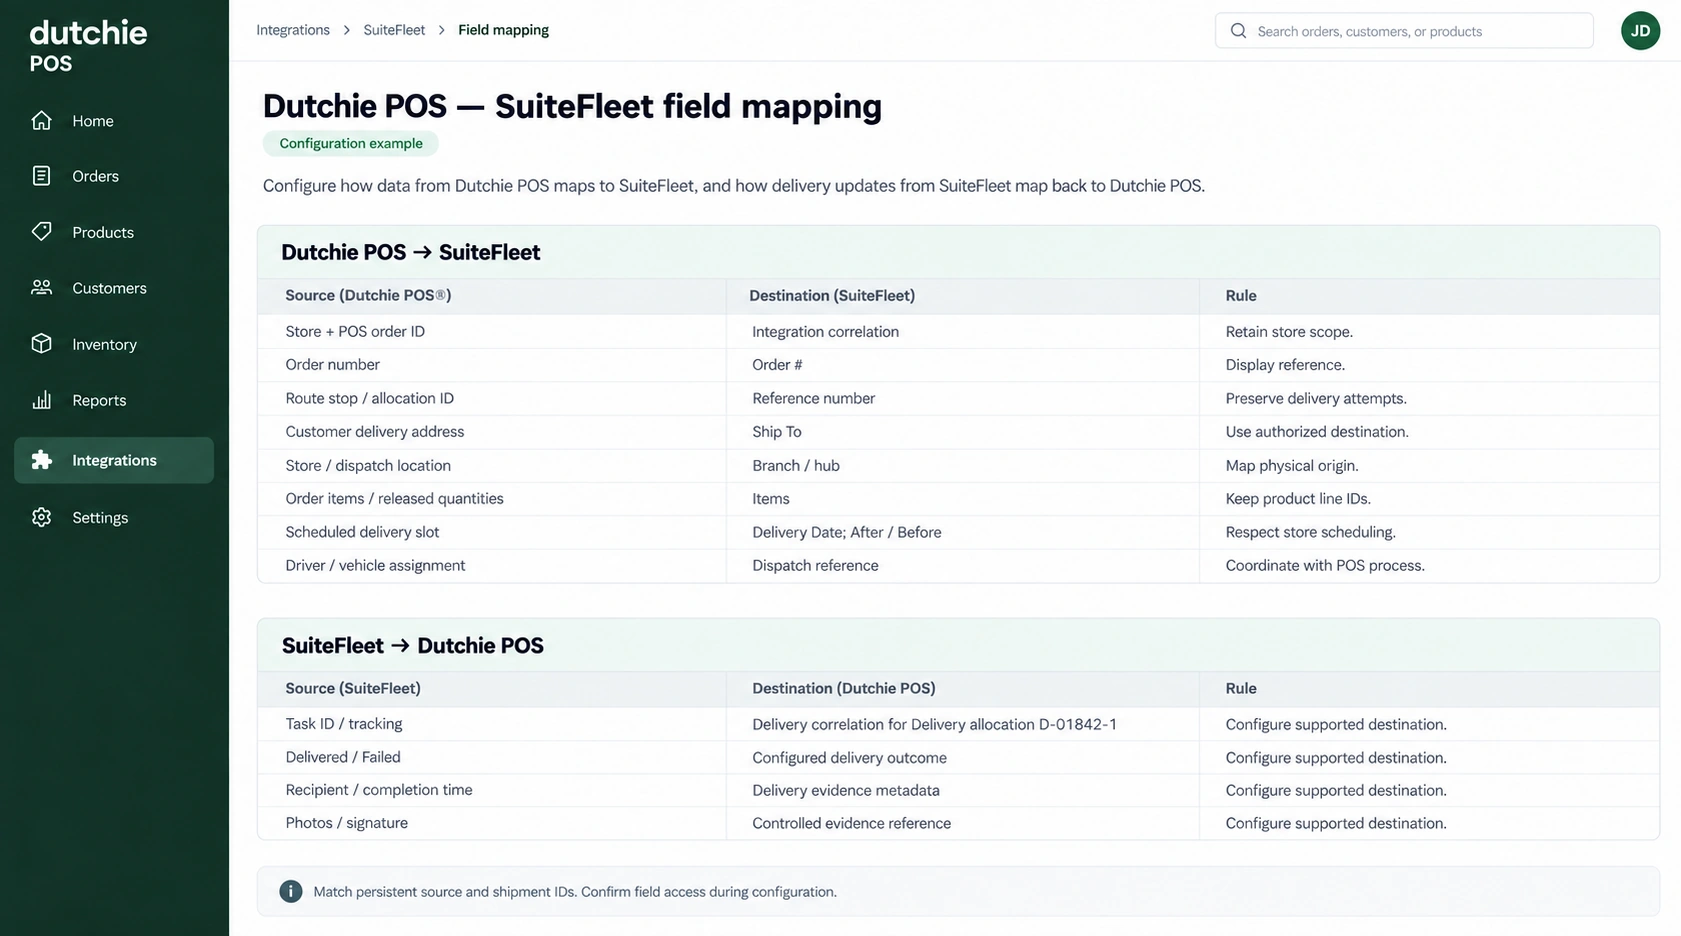The height and width of the screenshot is (936, 1681).
Task: Open the JD user avatar
Action: point(1640,31)
